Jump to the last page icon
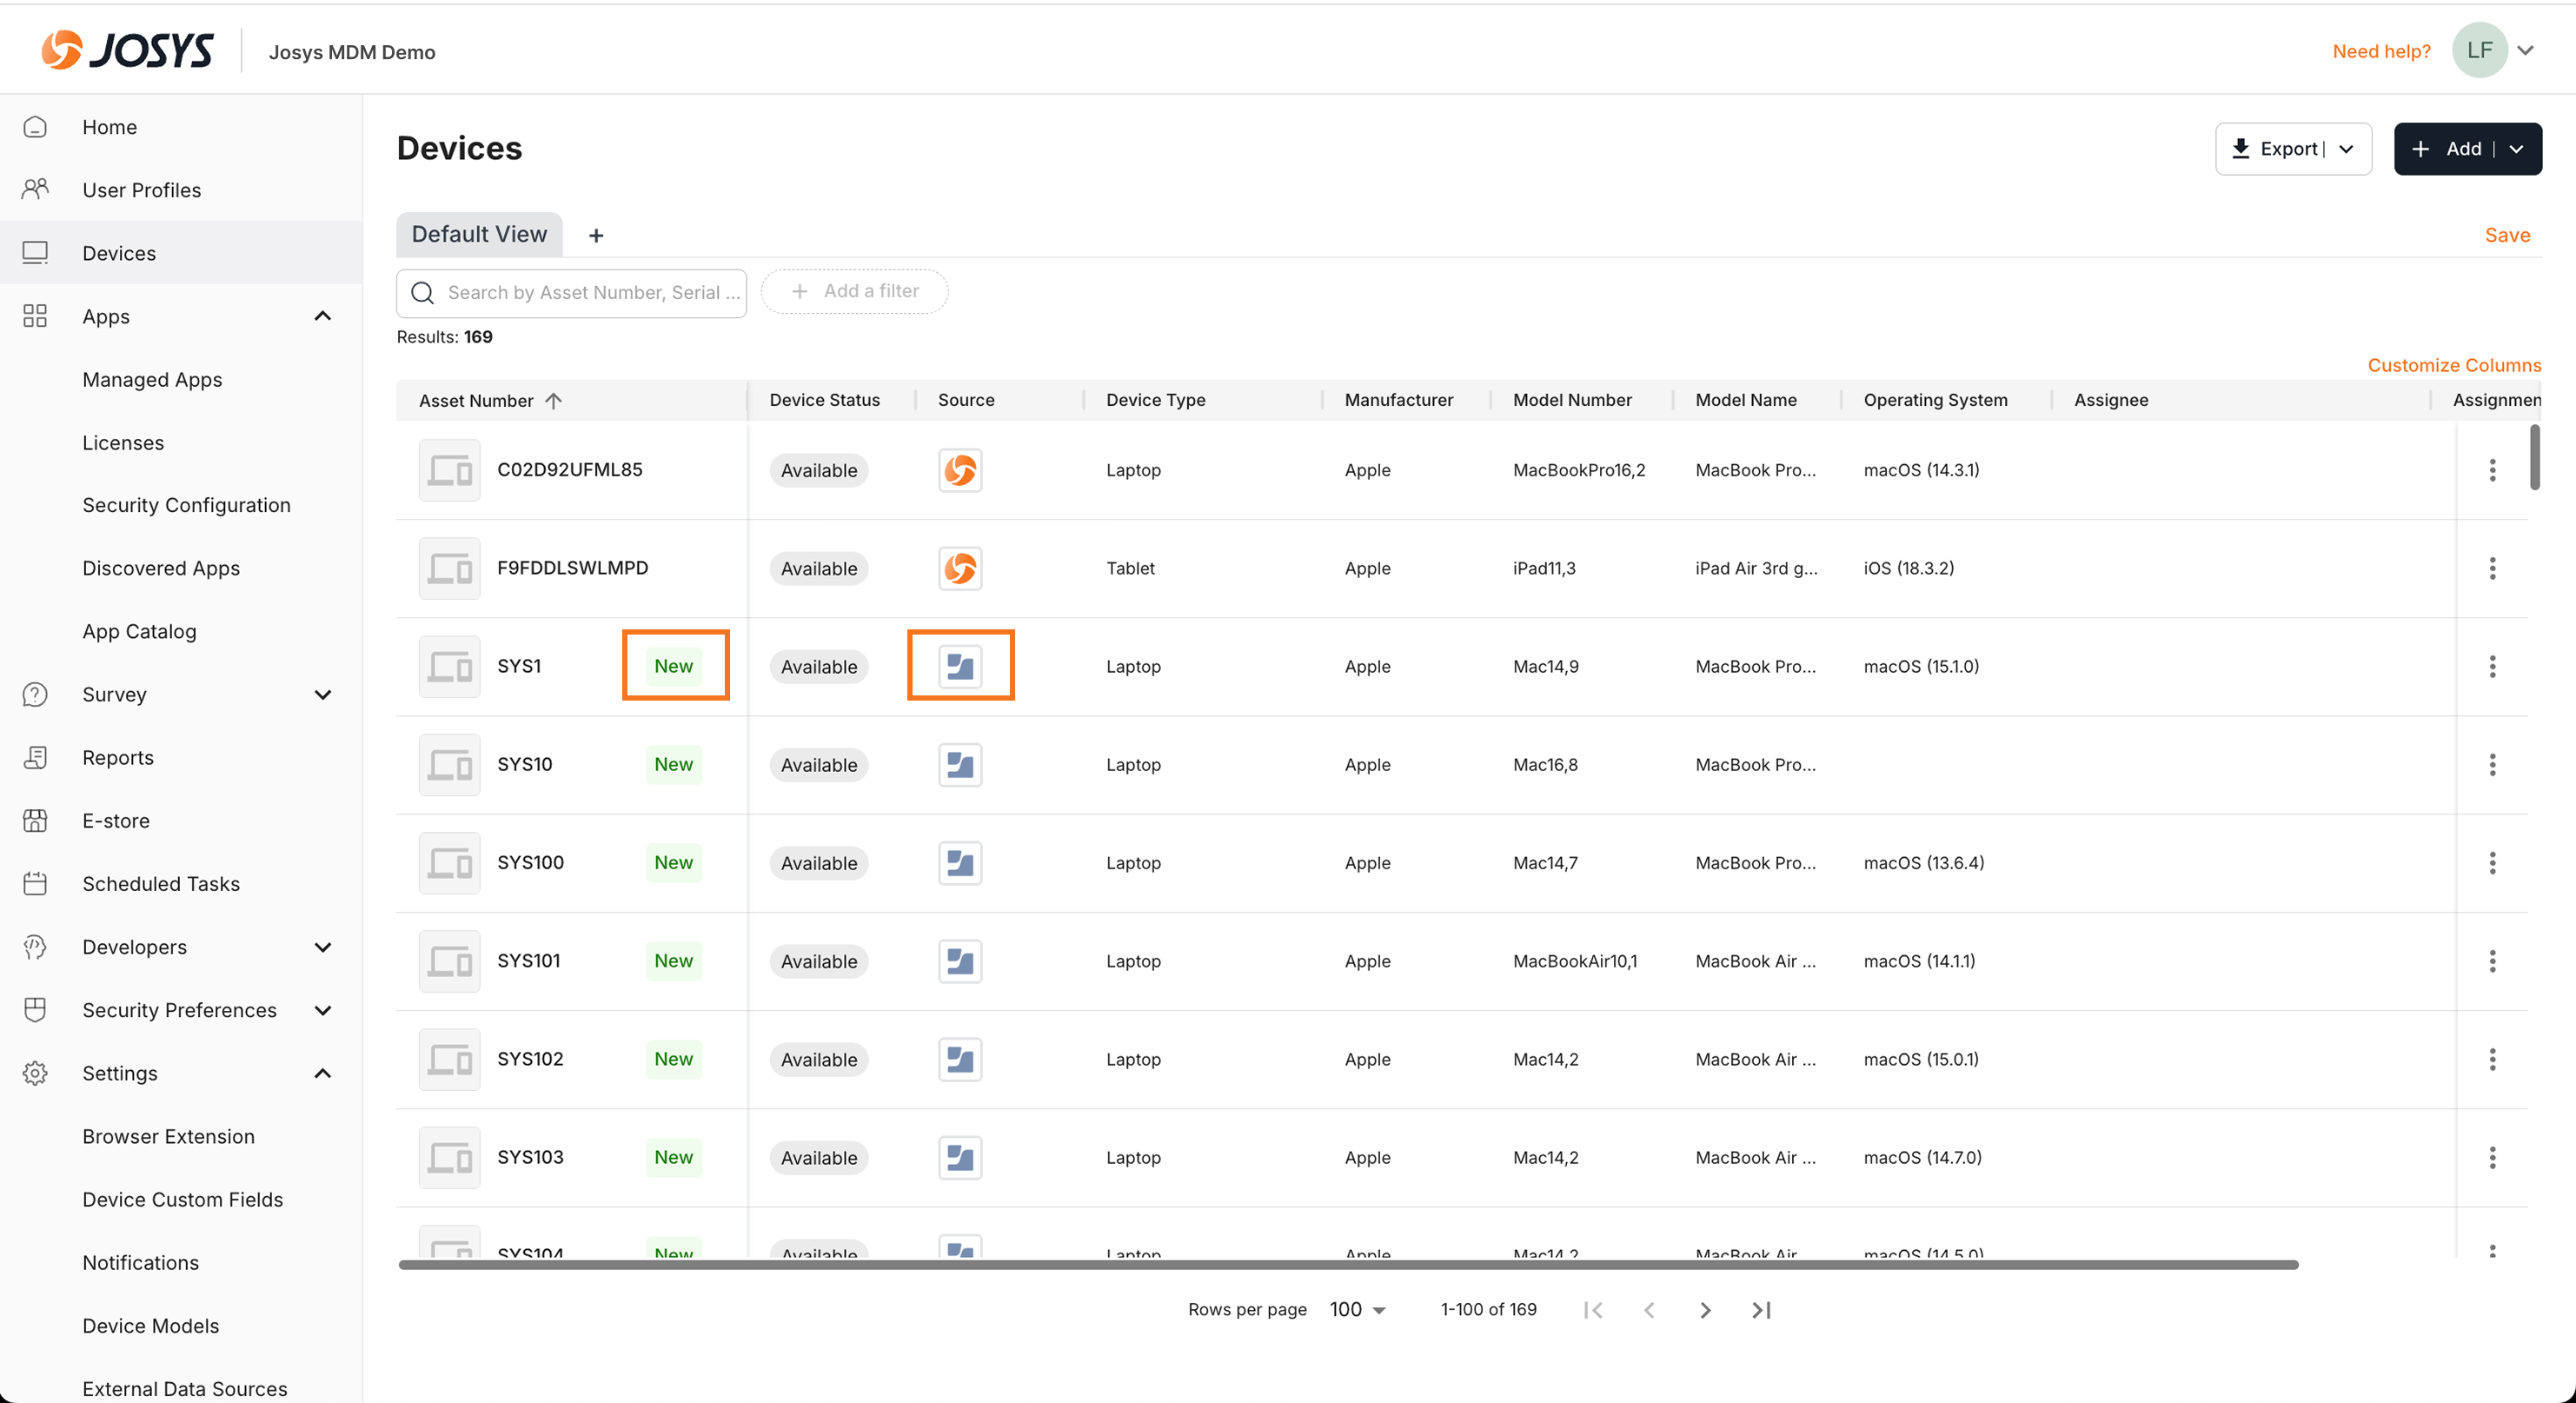 (1761, 1310)
